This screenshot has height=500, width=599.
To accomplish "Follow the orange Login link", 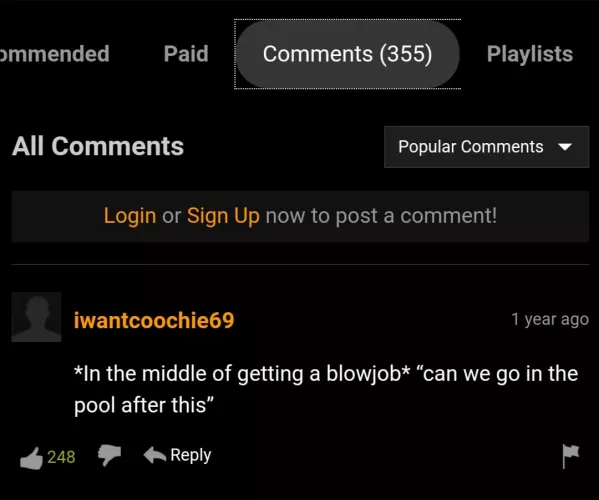I will [130, 216].
